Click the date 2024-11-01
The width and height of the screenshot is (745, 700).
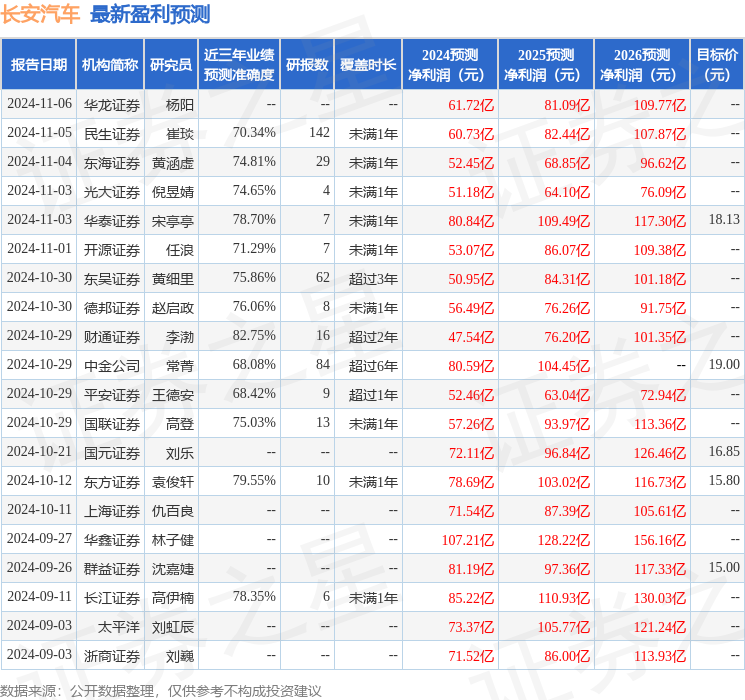(39, 249)
